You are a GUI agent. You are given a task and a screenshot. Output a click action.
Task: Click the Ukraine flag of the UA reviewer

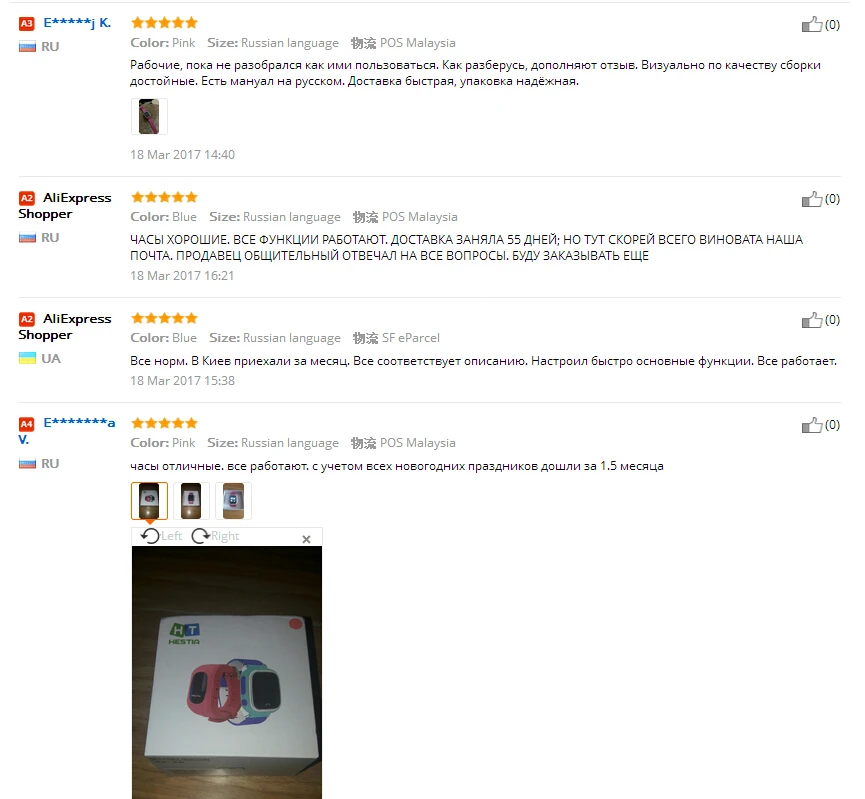[x=27, y=358]
